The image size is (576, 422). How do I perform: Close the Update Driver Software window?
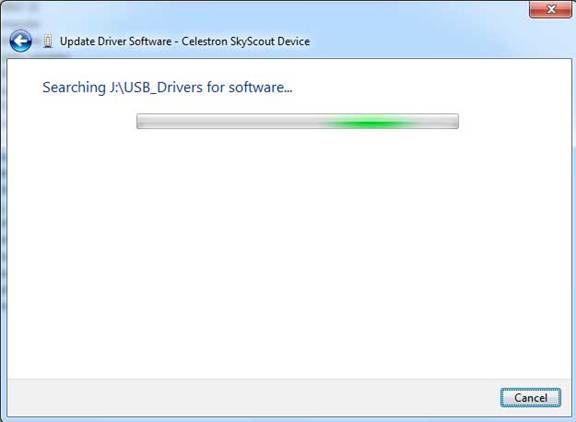point(550,9)
